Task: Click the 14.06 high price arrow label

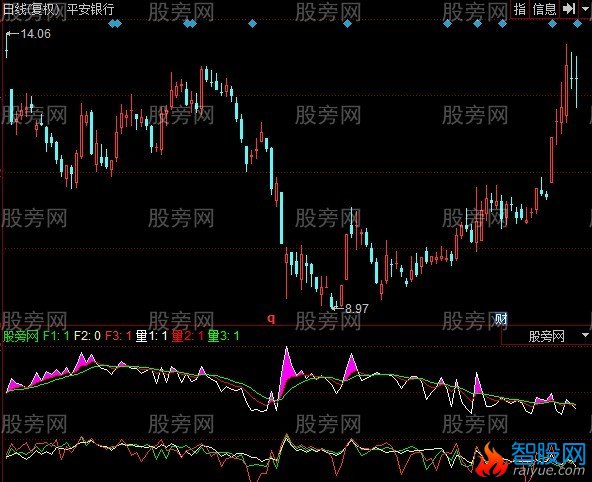Action: [x=28, y=34]
